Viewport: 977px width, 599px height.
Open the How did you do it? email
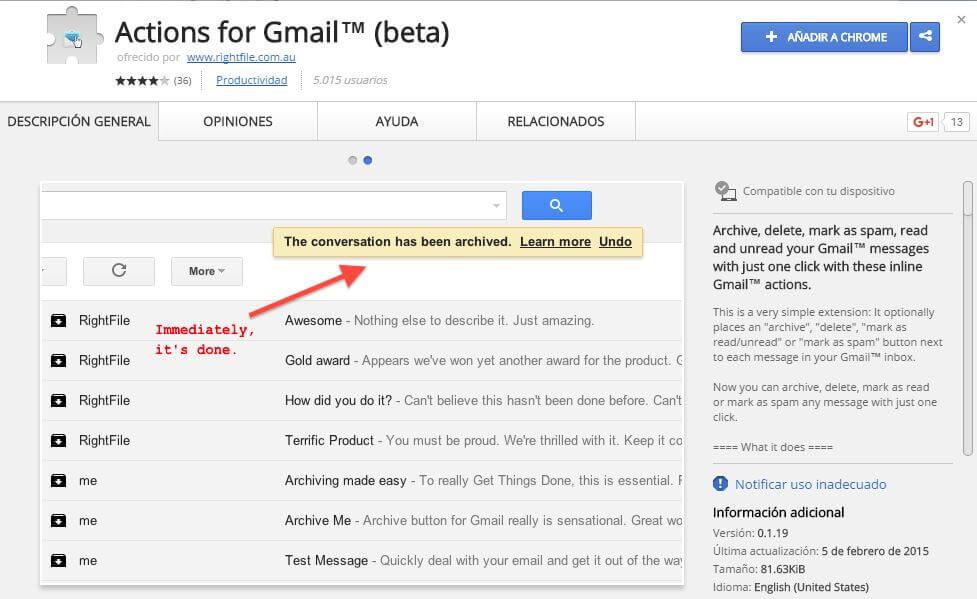click(338, 400)
